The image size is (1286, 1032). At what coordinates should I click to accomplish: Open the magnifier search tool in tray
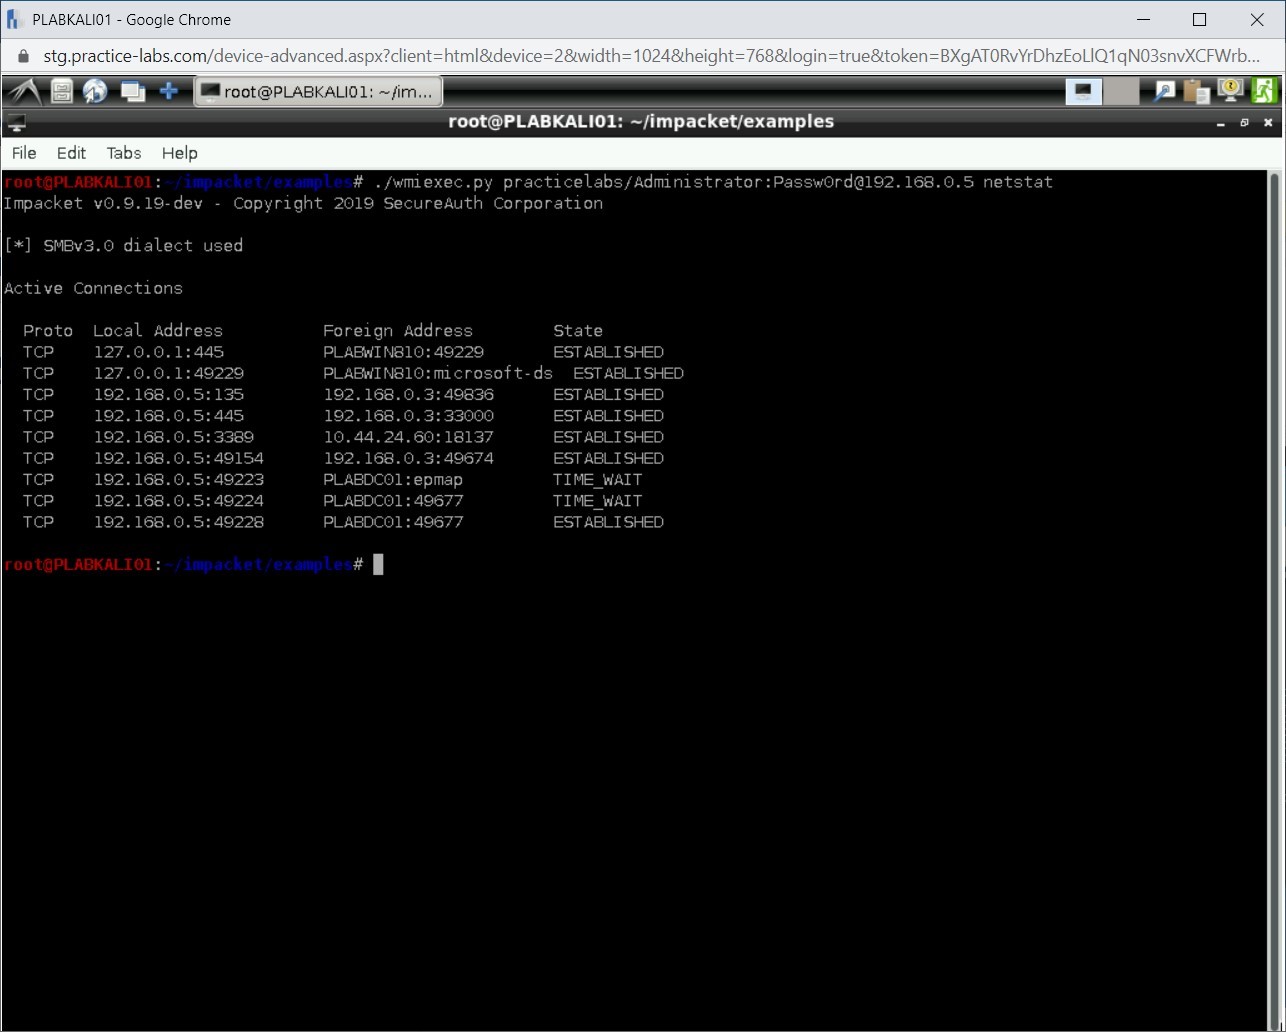point(1164,92)
